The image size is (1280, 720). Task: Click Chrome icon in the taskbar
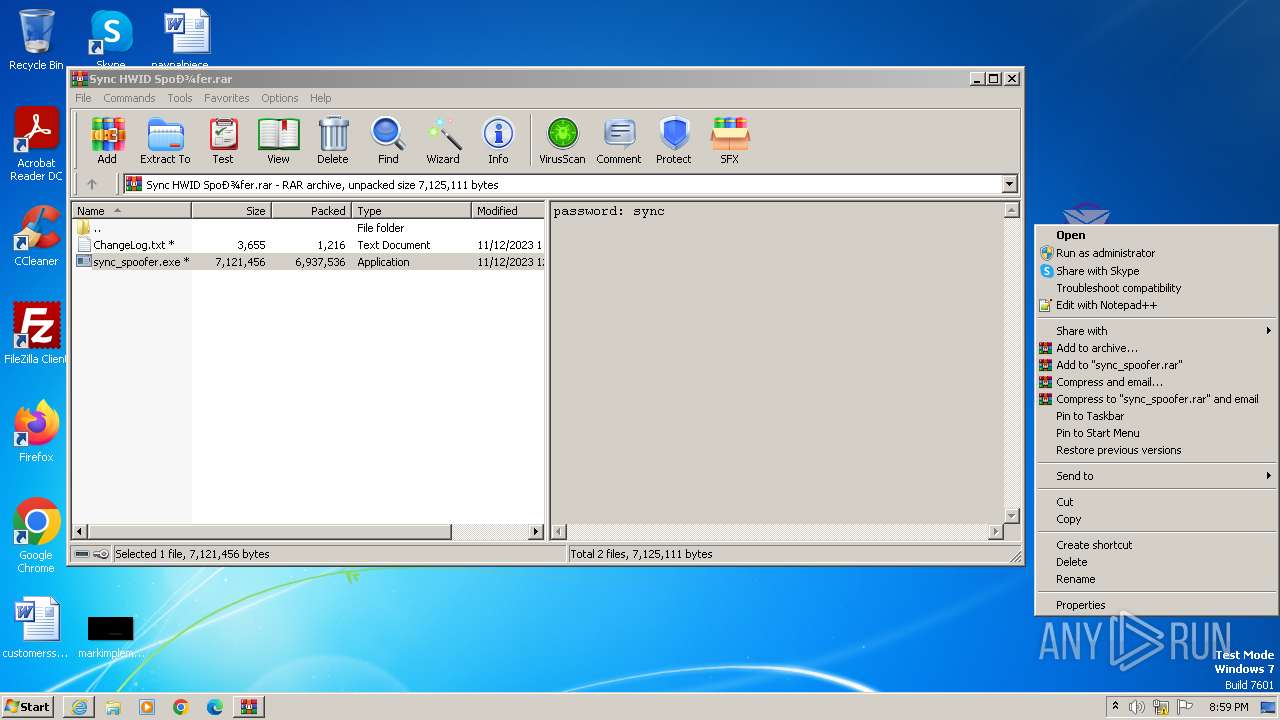[x=181, y=707]
